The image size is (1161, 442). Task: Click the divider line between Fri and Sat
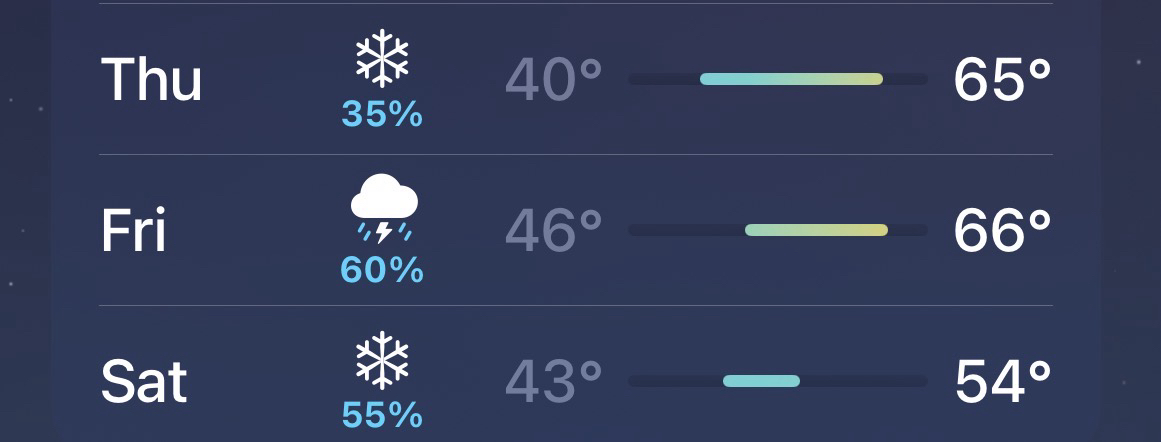[x=577, y=306]
